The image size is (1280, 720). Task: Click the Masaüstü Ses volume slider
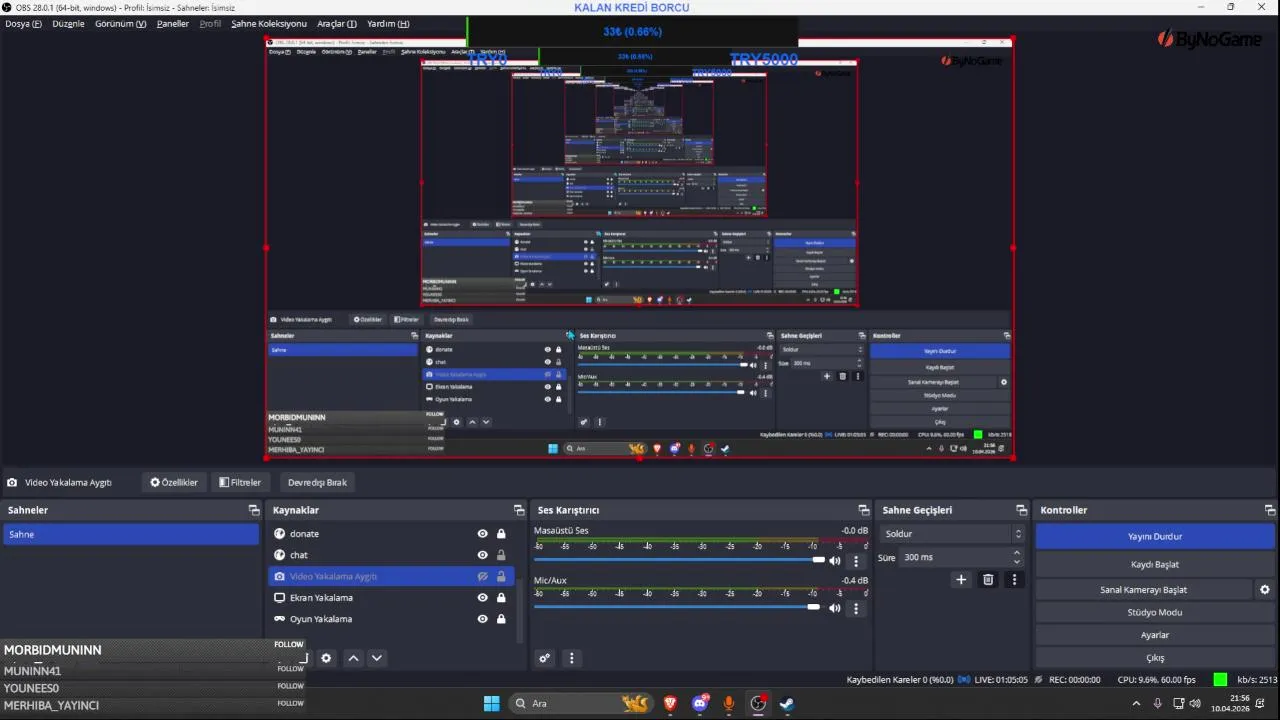pyautogui.click(x=679, y=560)
